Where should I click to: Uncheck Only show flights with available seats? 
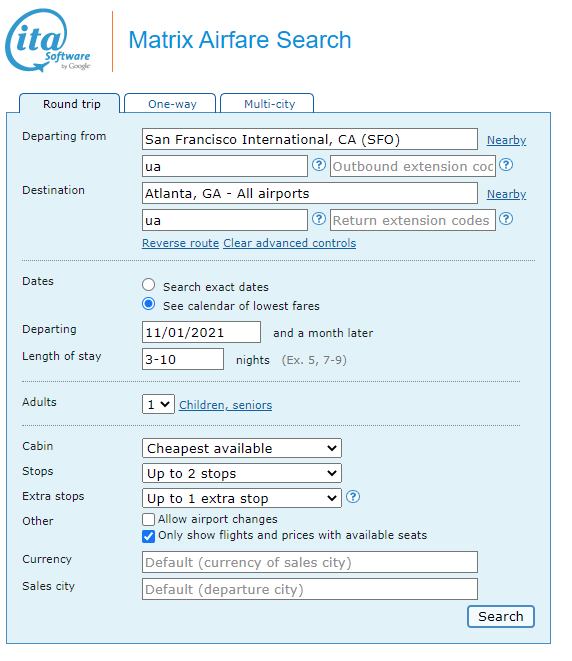(x=148, y=536)
